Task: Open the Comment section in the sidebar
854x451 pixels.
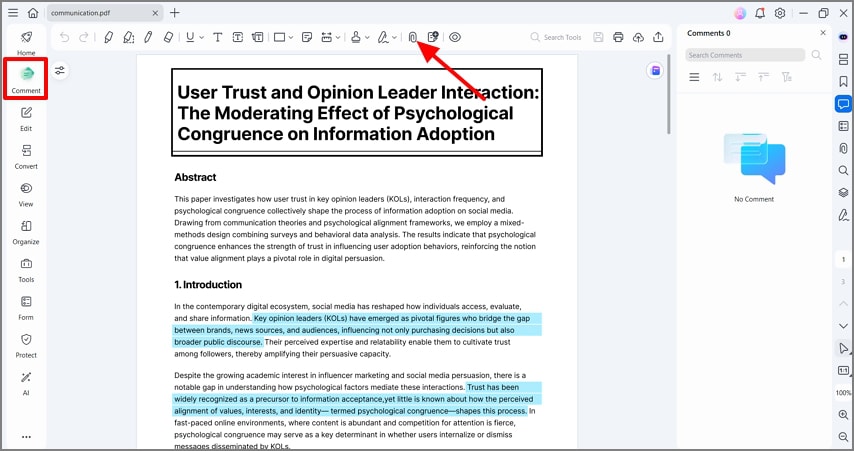Action: (x=26, y=79)
